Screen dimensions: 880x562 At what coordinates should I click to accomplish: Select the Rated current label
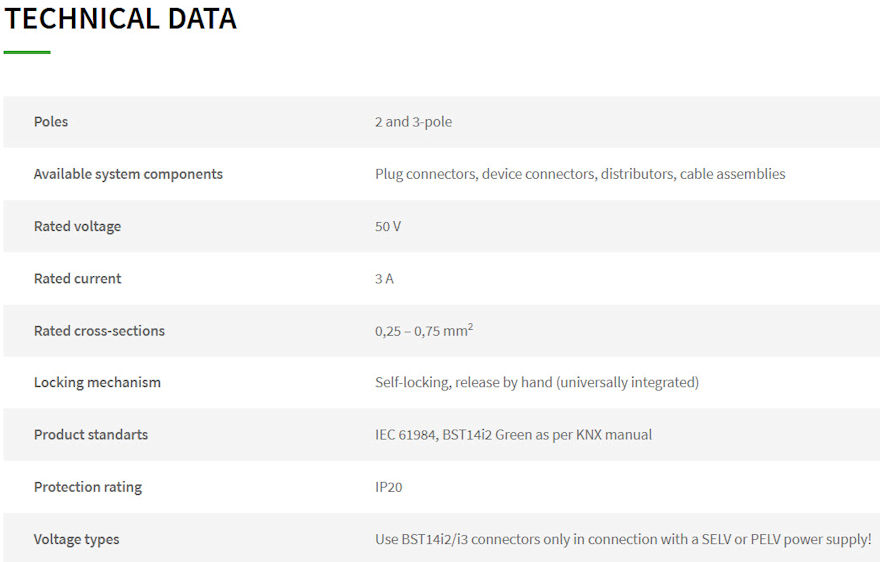pos(77,279)
